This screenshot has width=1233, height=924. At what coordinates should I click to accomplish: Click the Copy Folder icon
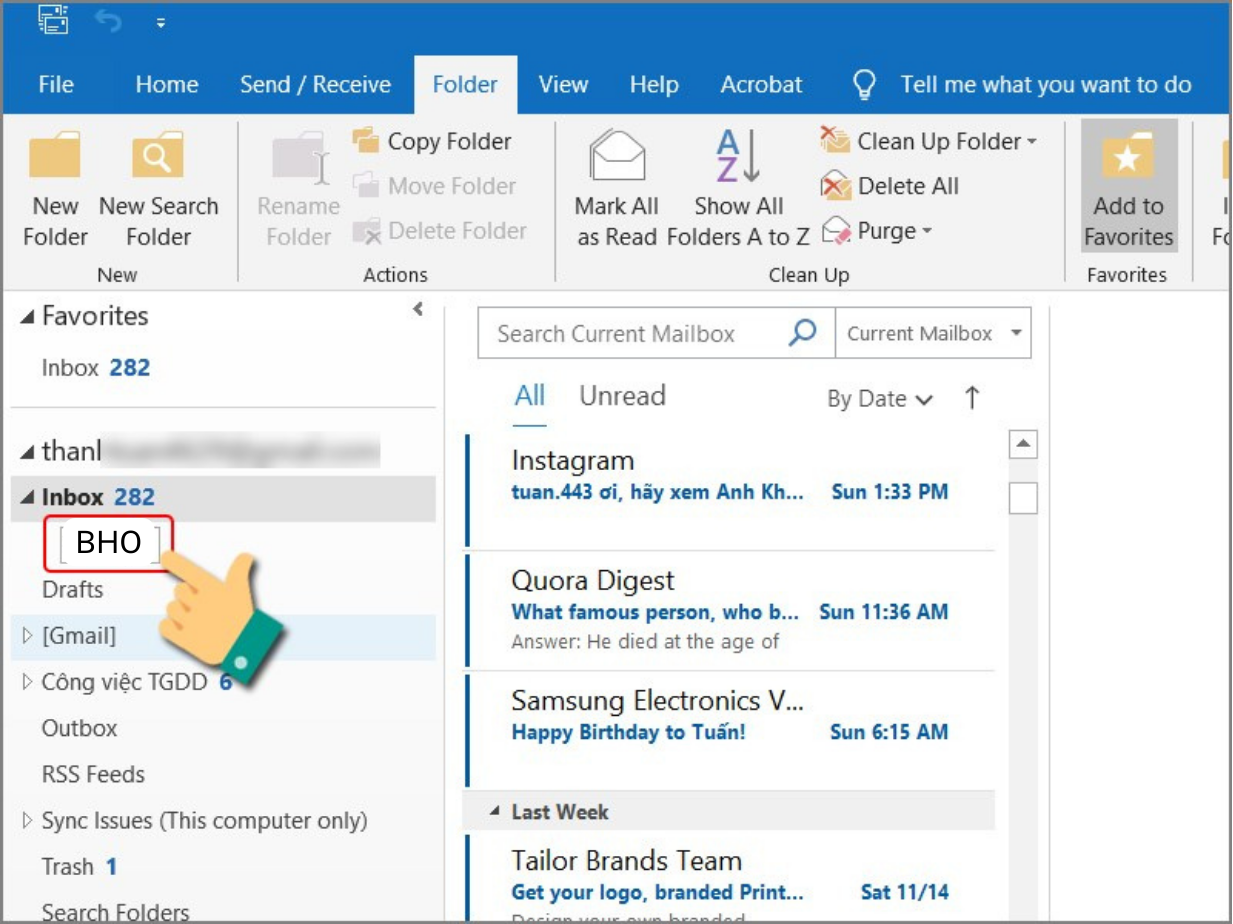[366, 141]
